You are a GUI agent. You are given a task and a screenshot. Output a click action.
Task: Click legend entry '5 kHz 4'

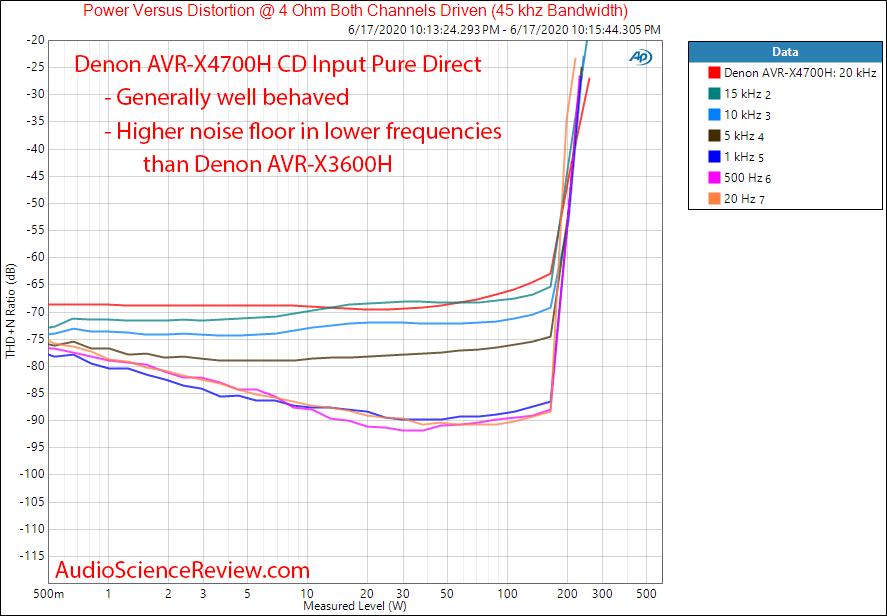(744, 136)
